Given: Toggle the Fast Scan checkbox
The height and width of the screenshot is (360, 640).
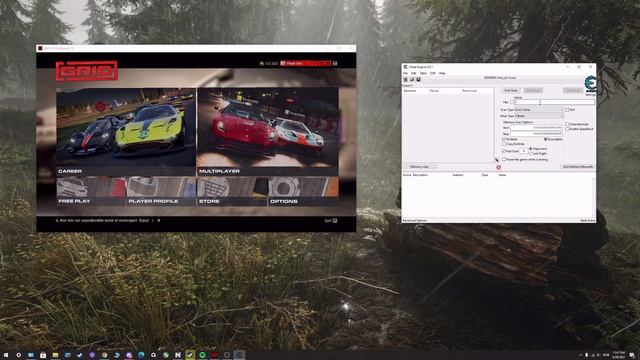Looking at the screenshot, I should [504, 151].
